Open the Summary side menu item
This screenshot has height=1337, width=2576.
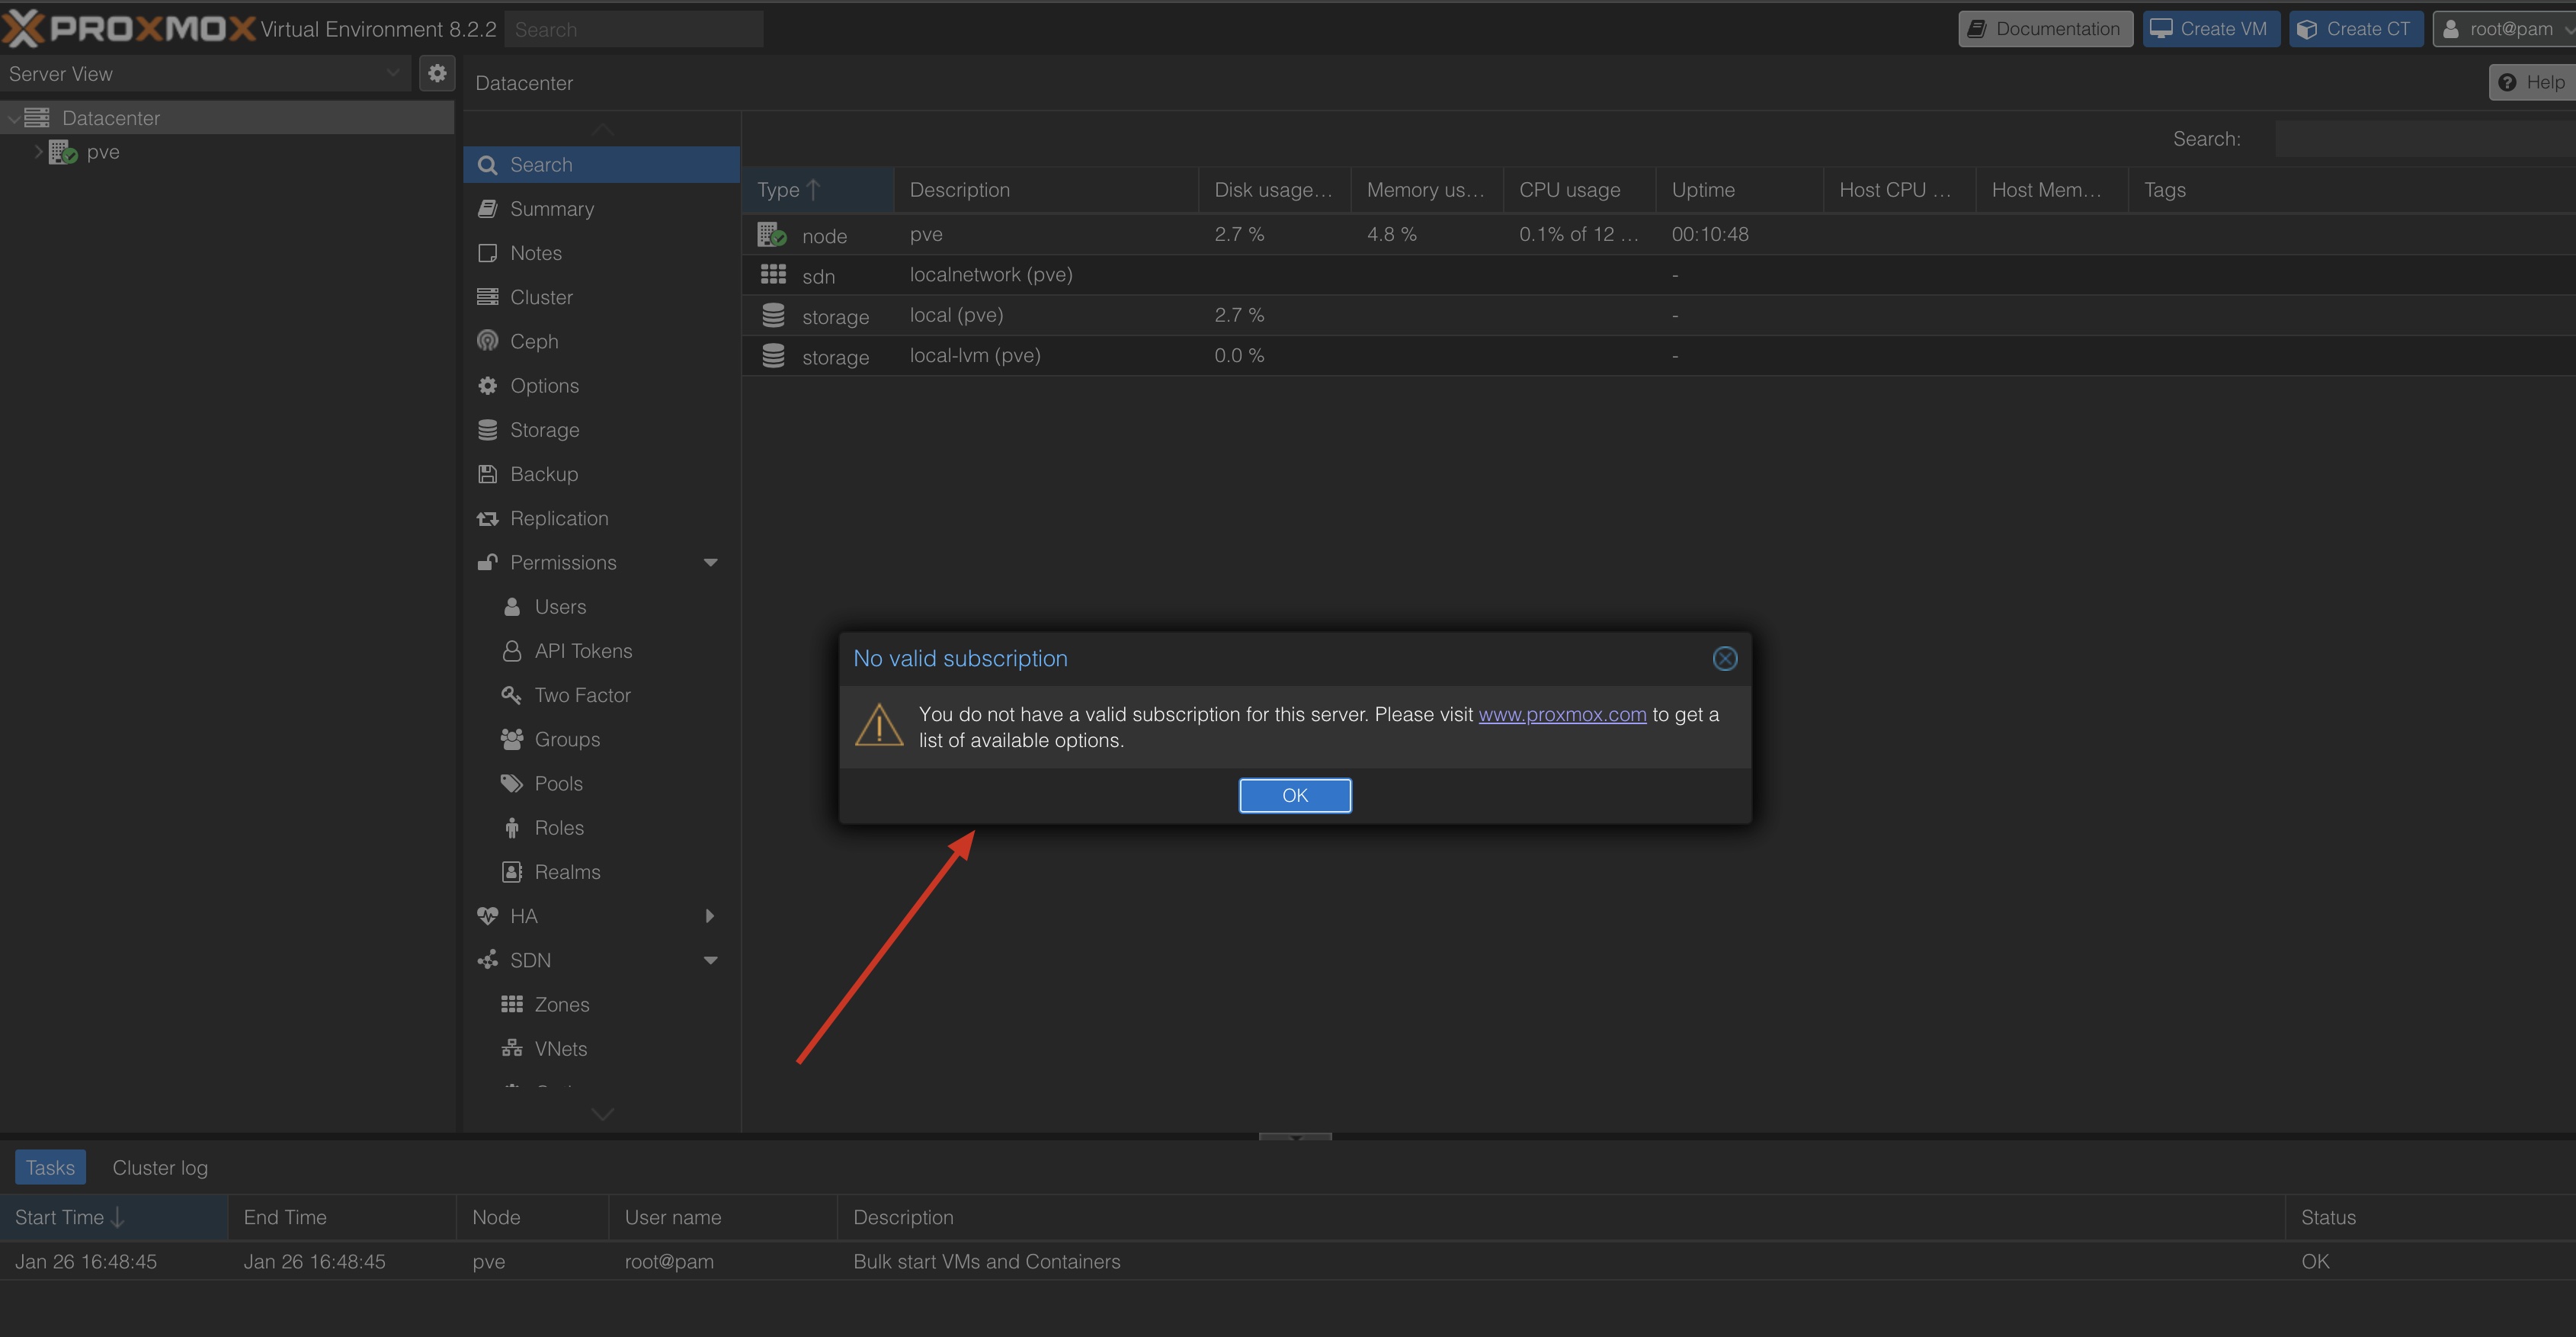click(x=601, y=209)
